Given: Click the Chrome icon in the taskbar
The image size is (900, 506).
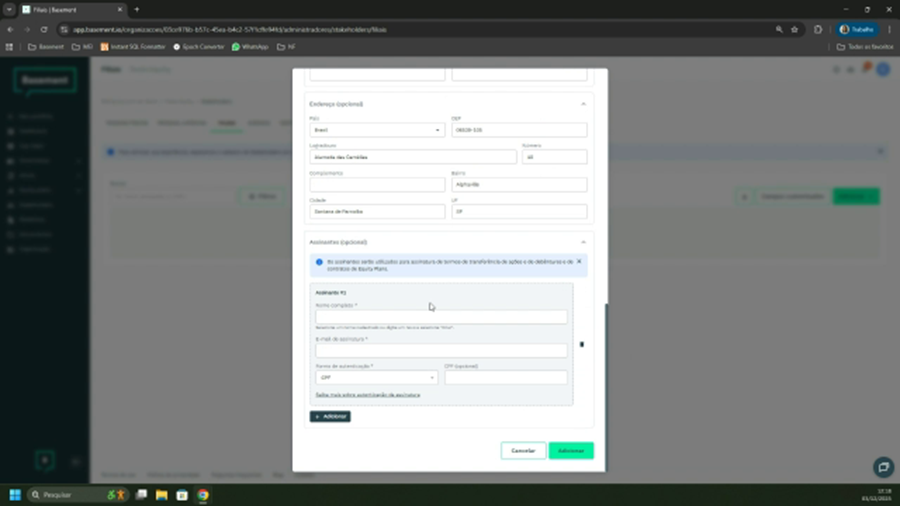Looking at the screenshot, I should 203,495.
